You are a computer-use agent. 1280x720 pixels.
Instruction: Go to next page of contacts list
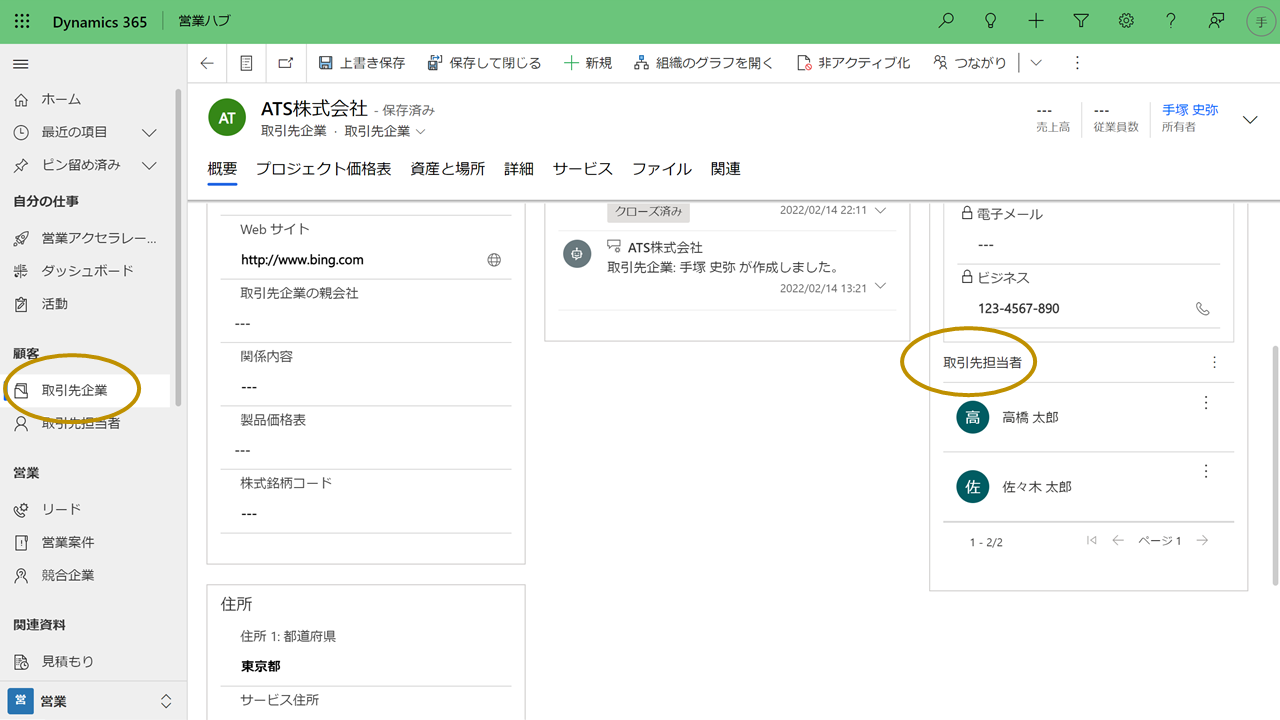[x=1203, y=540]
